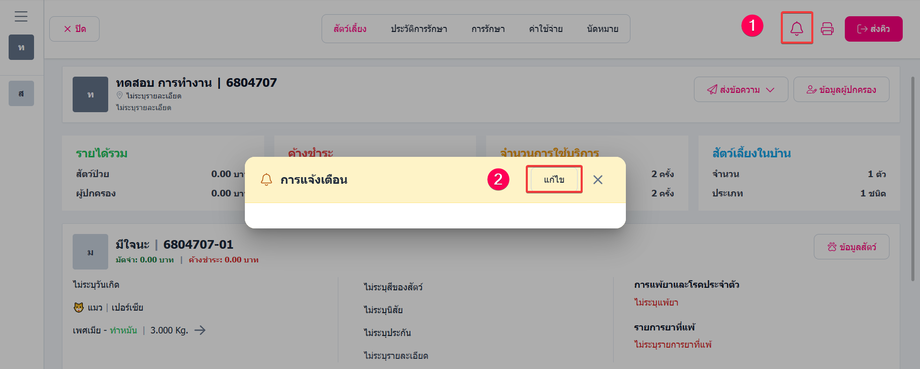This screenshot has height=369, width=920.
Task: Click the location pin icon under owner name
Action: pyautogui.click(x=120, y=96)
